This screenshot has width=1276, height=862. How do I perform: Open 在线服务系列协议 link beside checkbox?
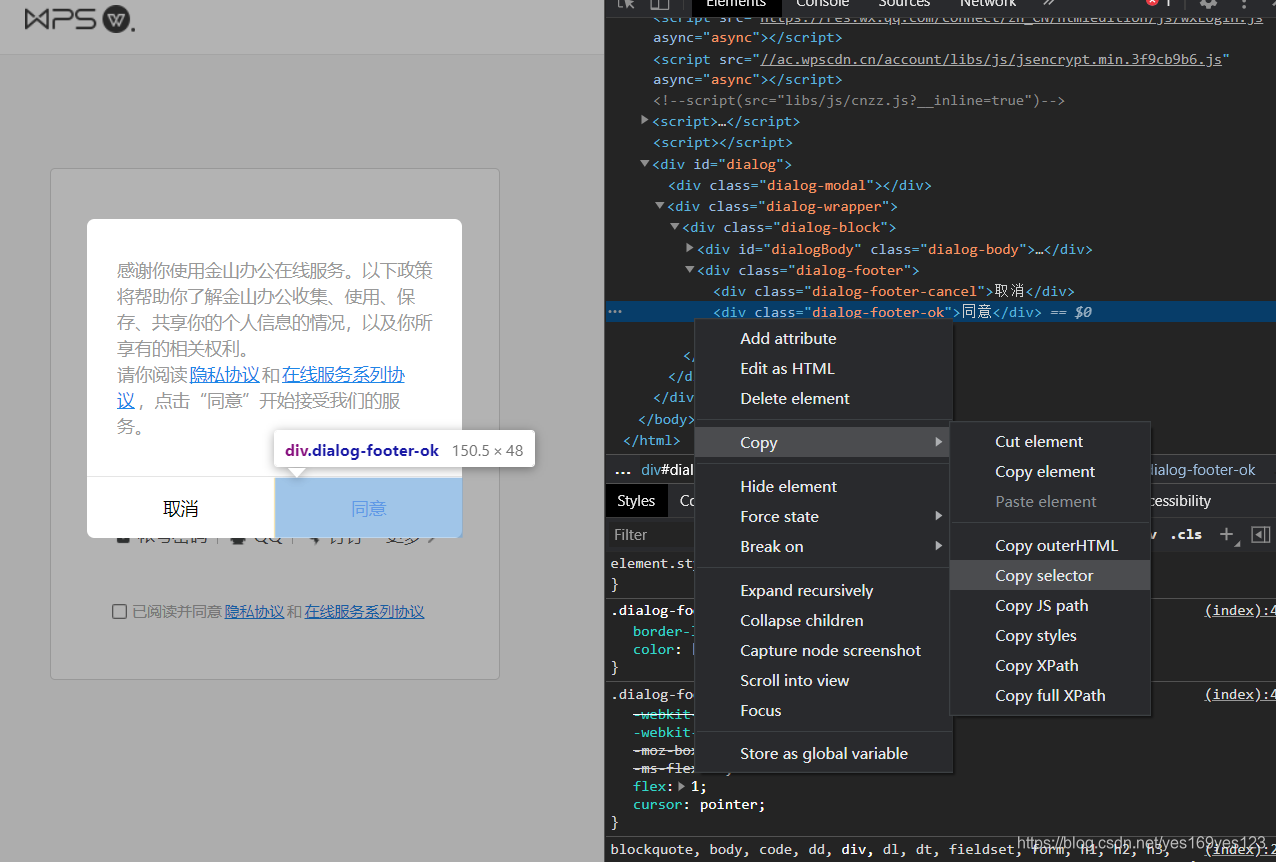pos(364,612)
